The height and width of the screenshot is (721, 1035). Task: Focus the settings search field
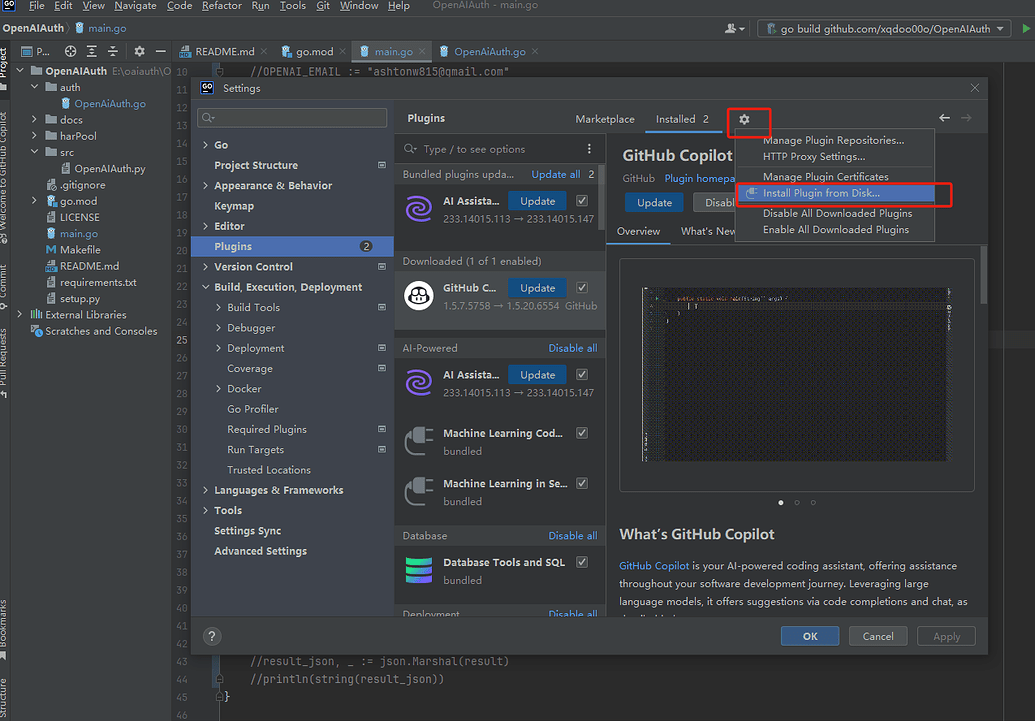[x=292, y=118]
